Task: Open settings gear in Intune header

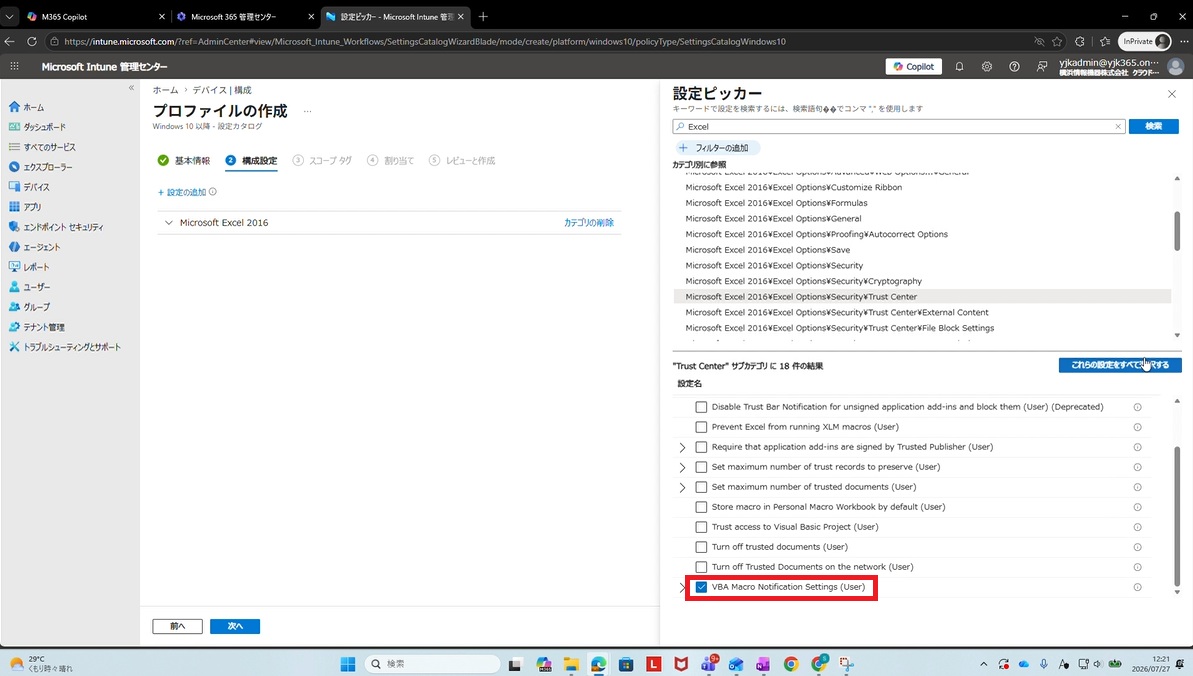Action: tap(987, 66)
